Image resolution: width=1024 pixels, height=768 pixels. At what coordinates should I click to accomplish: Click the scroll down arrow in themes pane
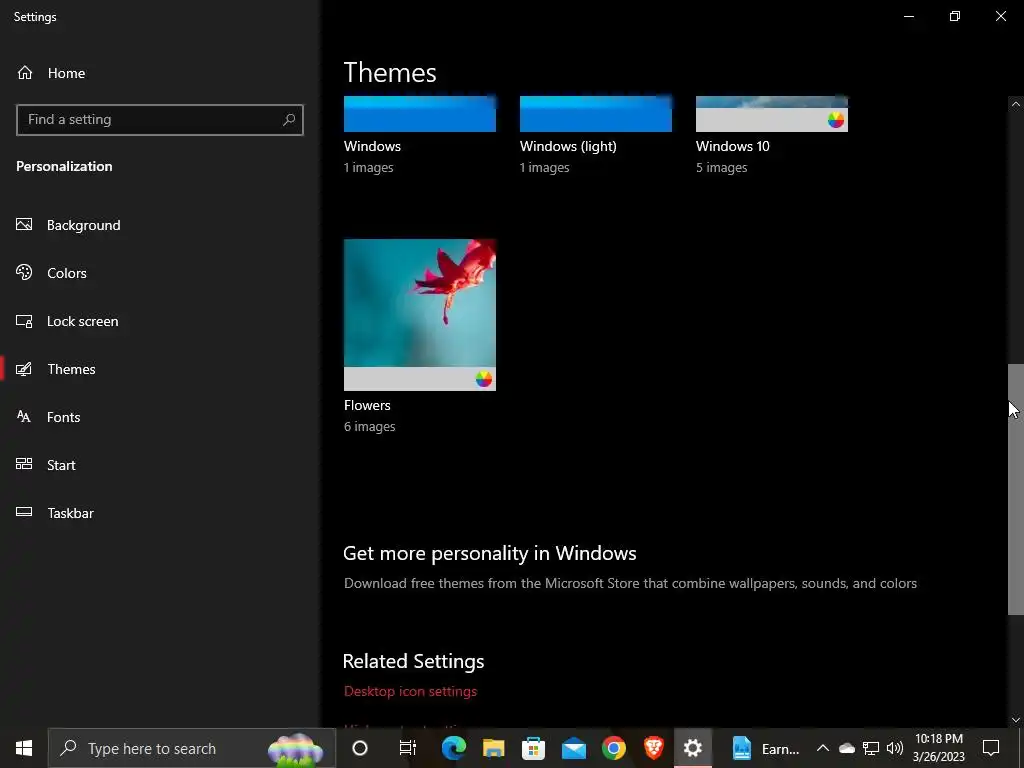coord(1016,720)
